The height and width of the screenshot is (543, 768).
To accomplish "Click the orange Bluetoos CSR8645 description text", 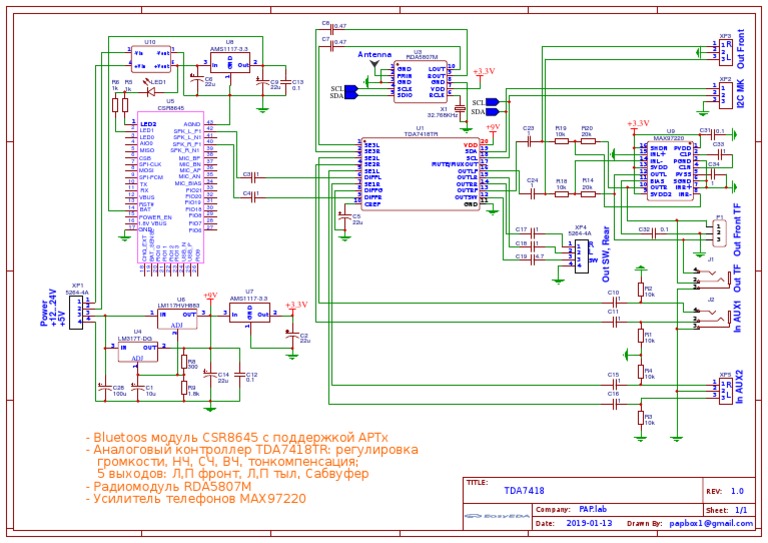I will 237,437.
